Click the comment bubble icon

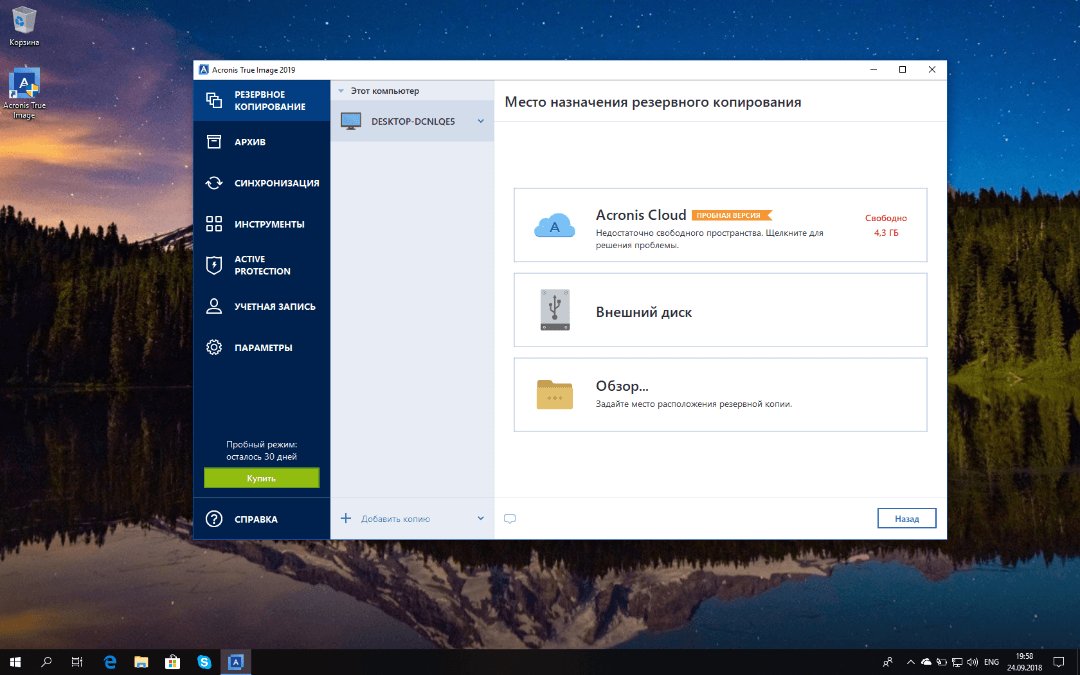510,519
